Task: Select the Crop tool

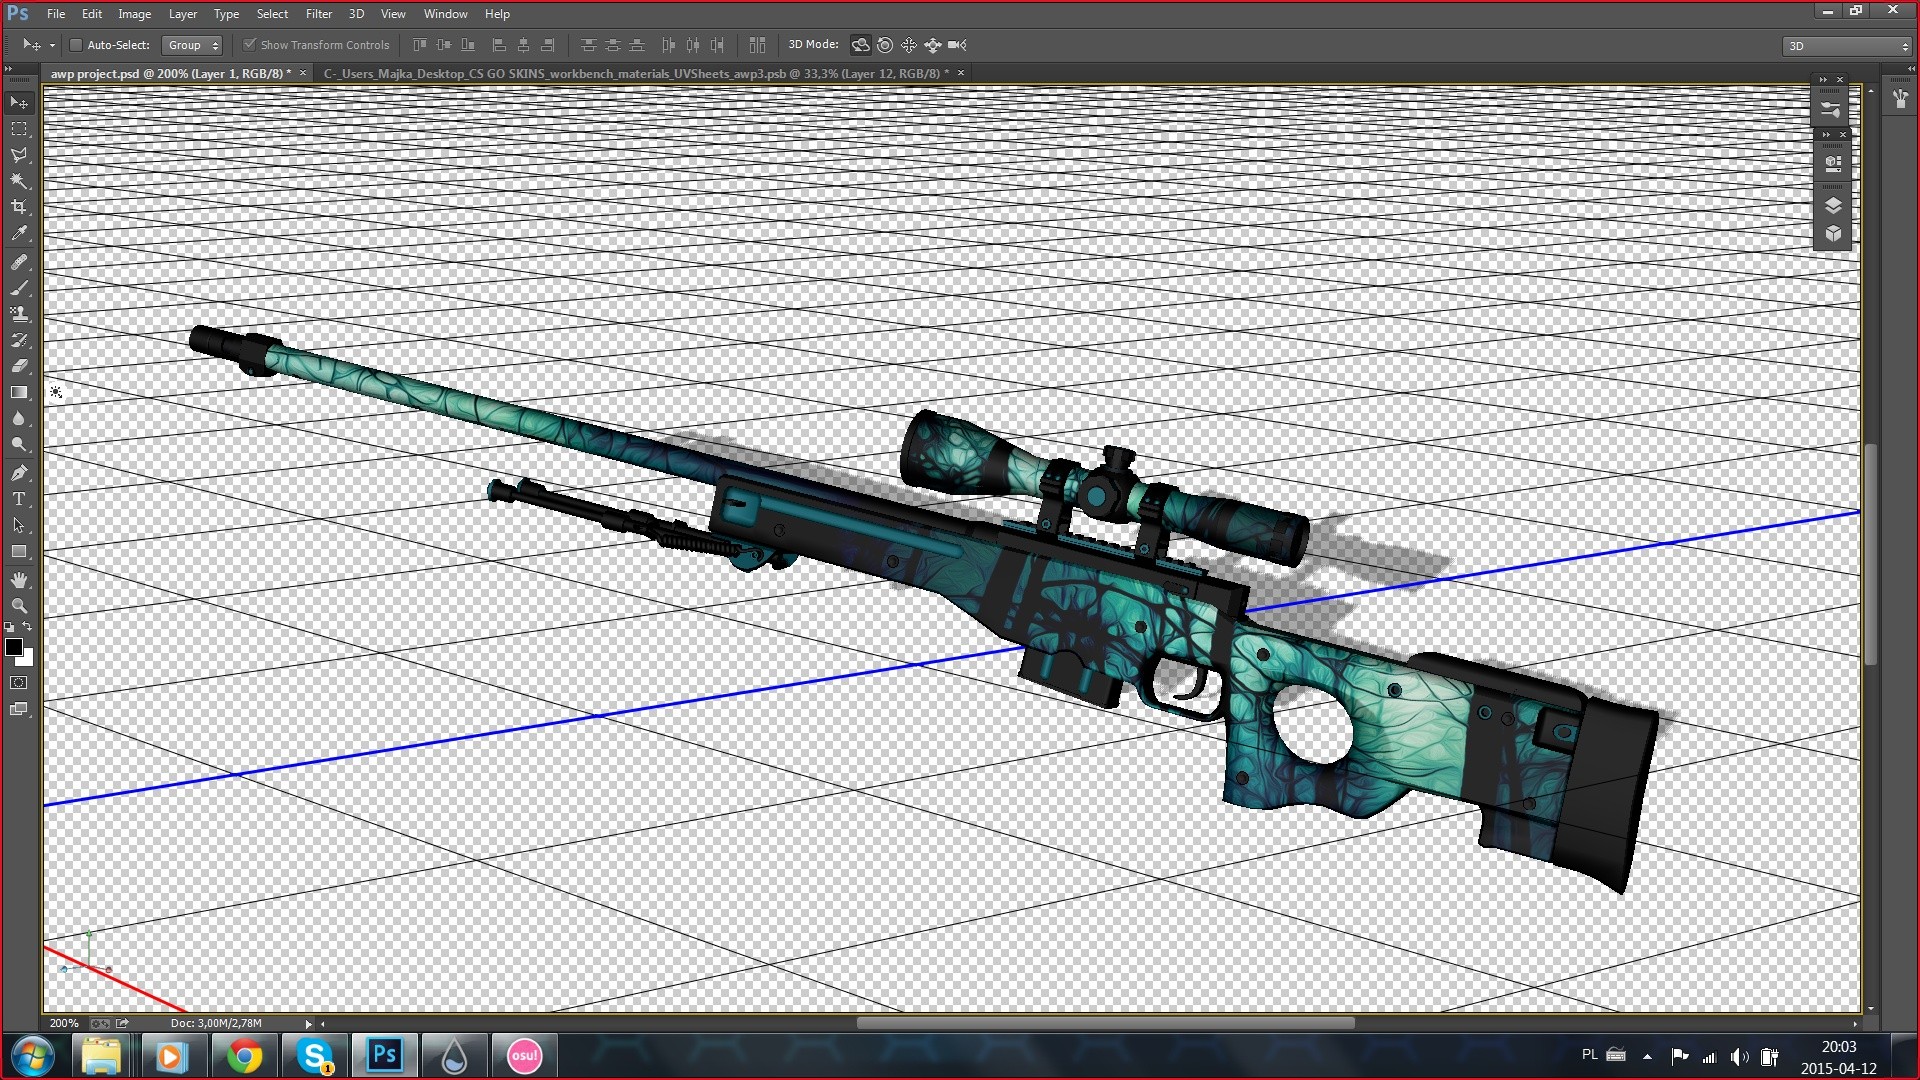Action: (19, 207)
